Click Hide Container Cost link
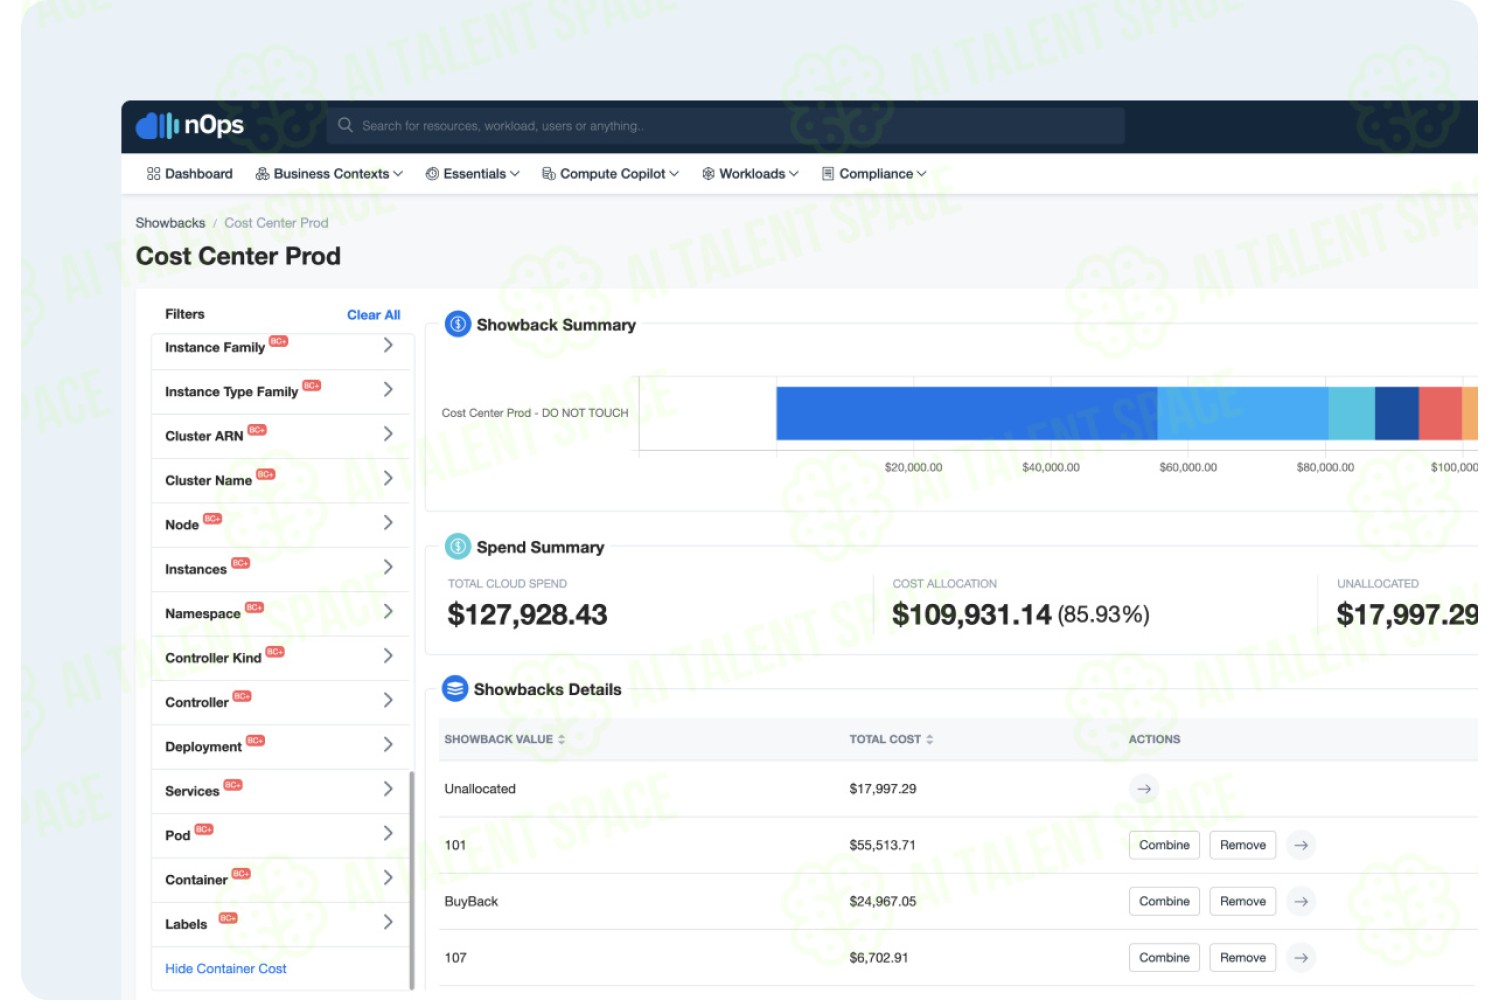This screenshot has width=1500, height=1000. (x=225, y=968)
